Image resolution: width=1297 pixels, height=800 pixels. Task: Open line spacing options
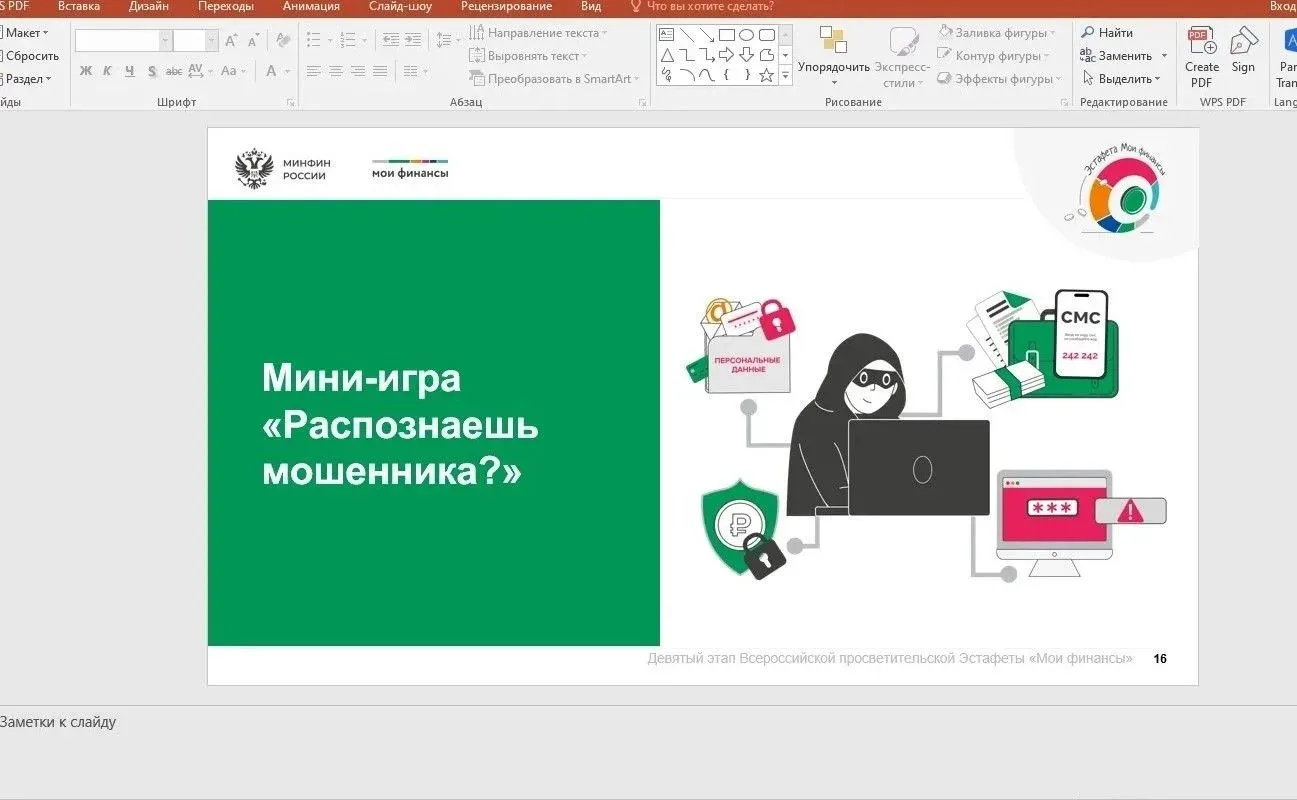[x=448, y=41]
